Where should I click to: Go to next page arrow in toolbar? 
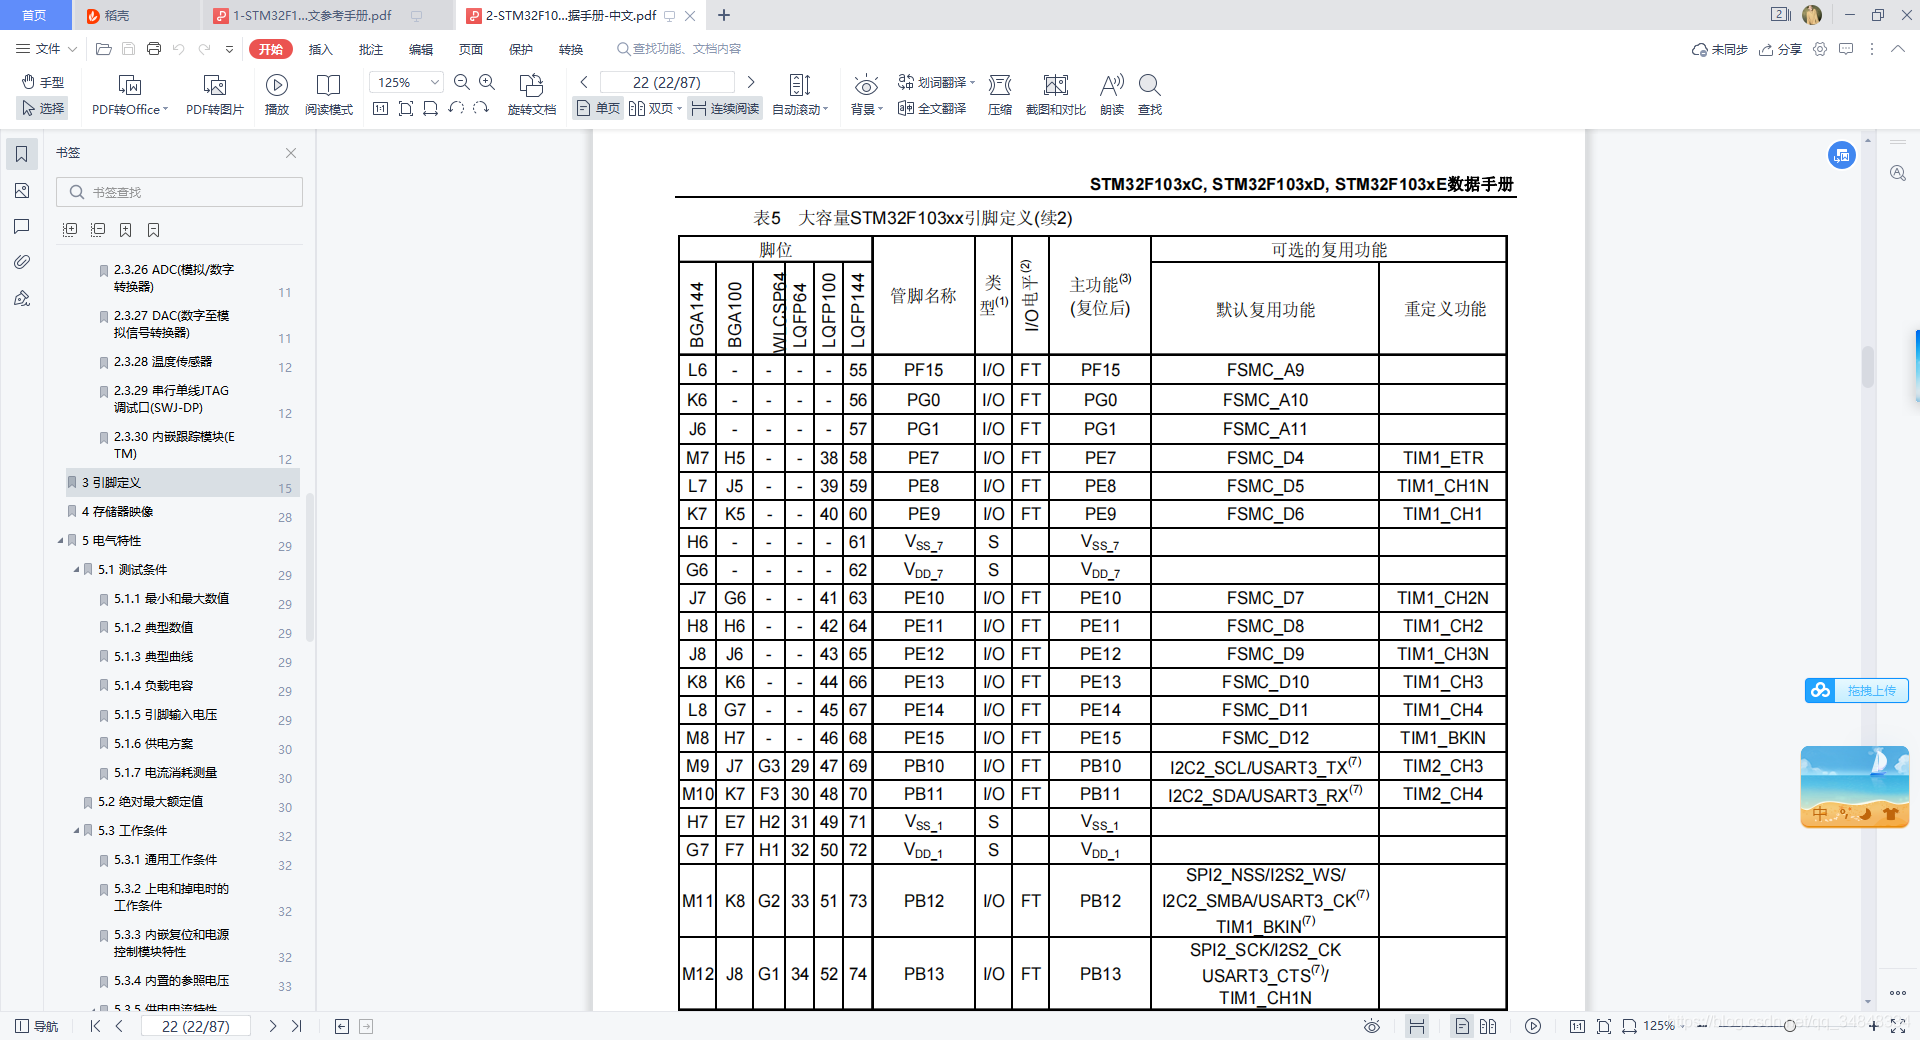[x=751, y=82]
